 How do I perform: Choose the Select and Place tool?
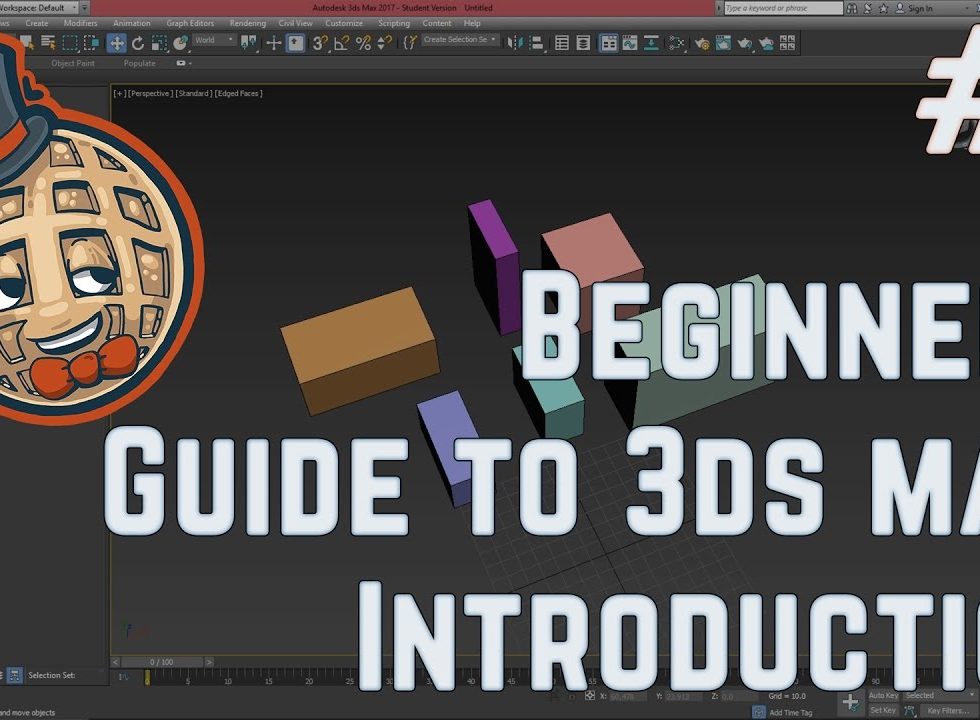click(181, 43)
